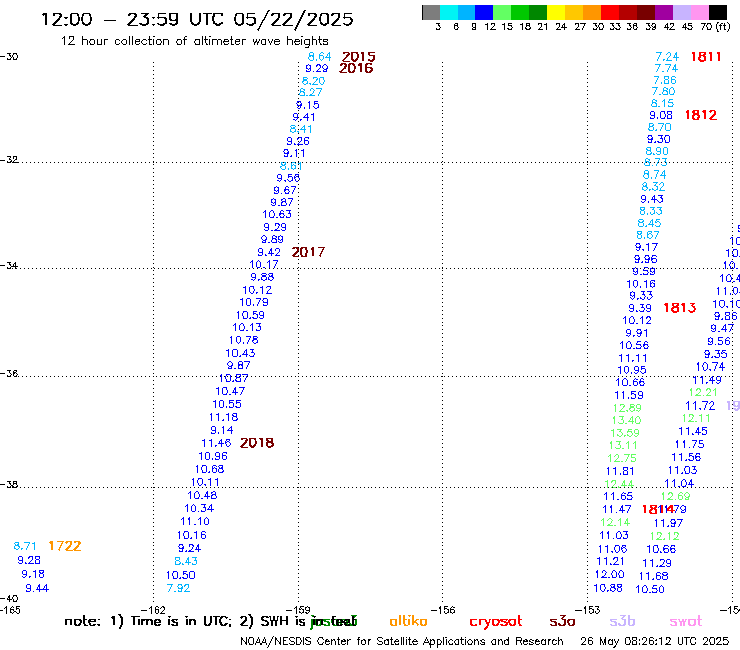Viewport: 740px width, 650px height.
Task: Click the gray 3 ft legend swatch
Action: point(431,12)
